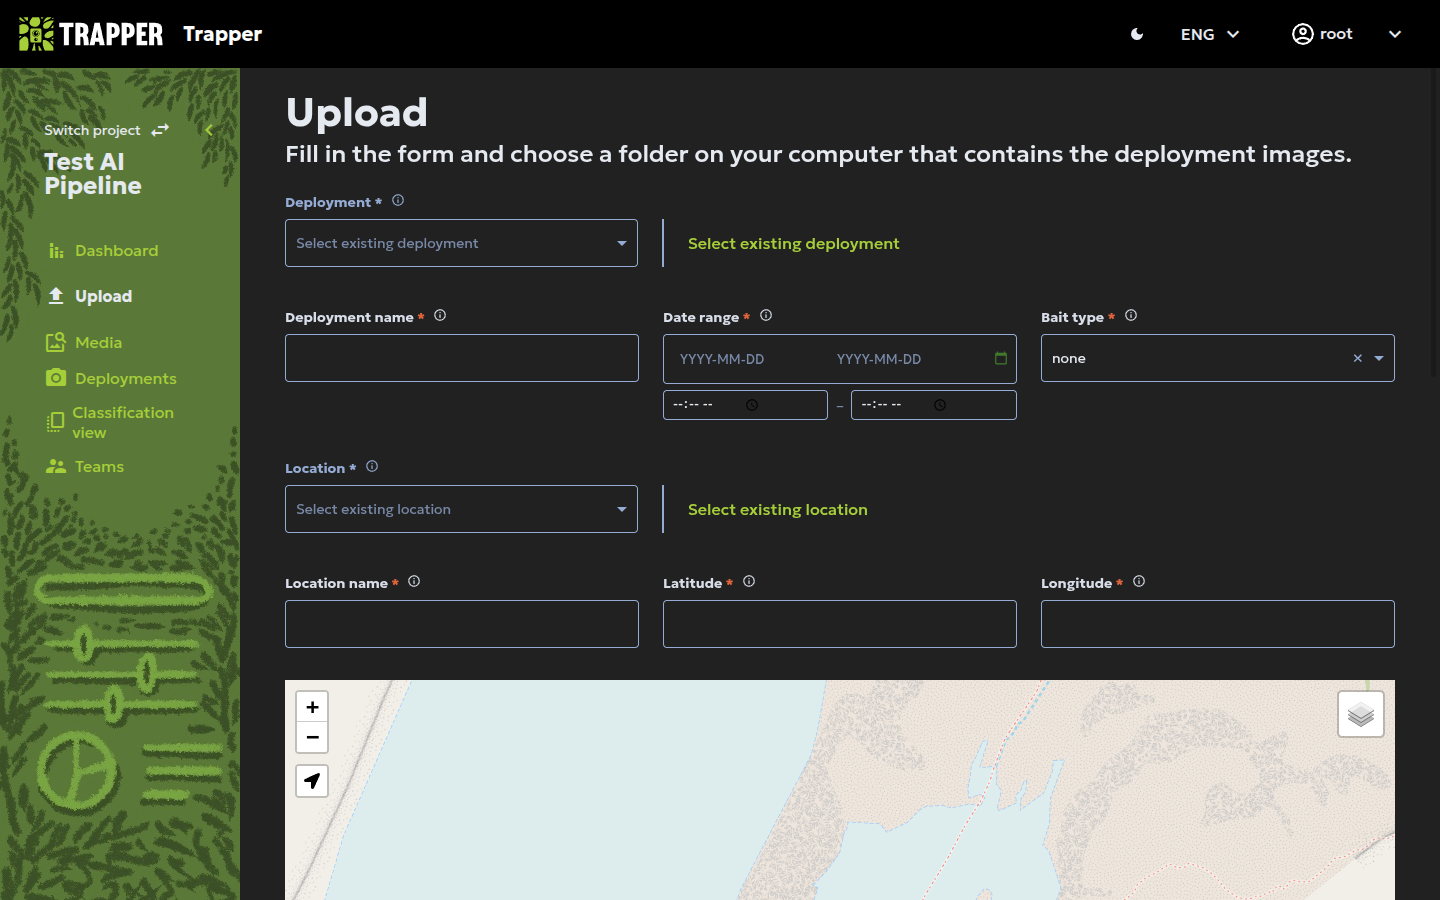Screen dimensions: 1440x900
Task: Expand the Bait type dropdown arrow
Action: click(x=1379, y=358)
